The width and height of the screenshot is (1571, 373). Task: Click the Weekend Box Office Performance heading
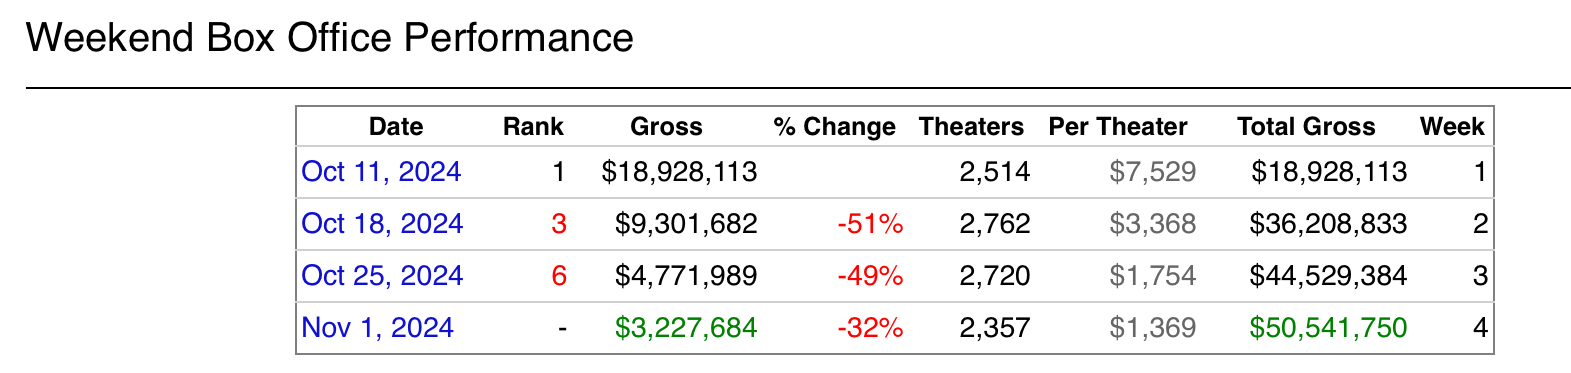click(330, 38)
